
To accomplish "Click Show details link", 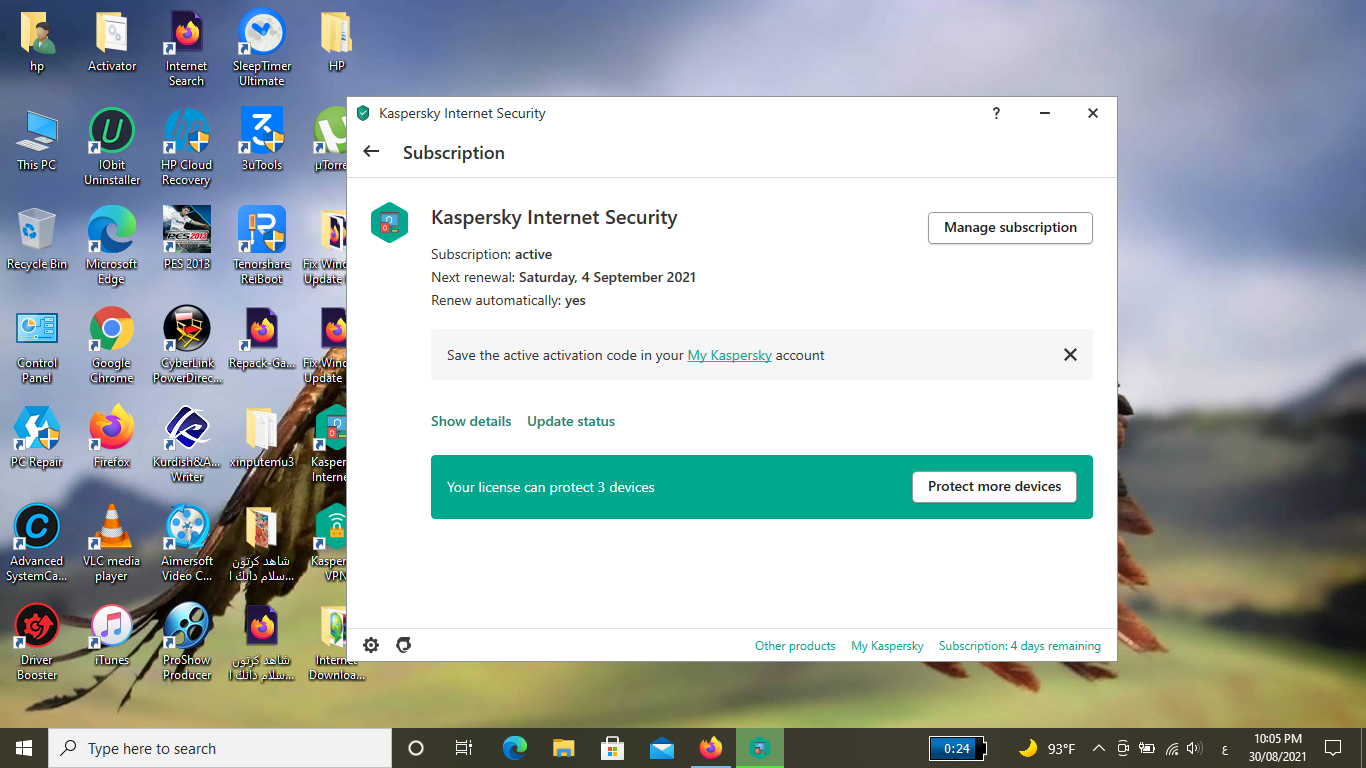I will [x=471, y=421].
